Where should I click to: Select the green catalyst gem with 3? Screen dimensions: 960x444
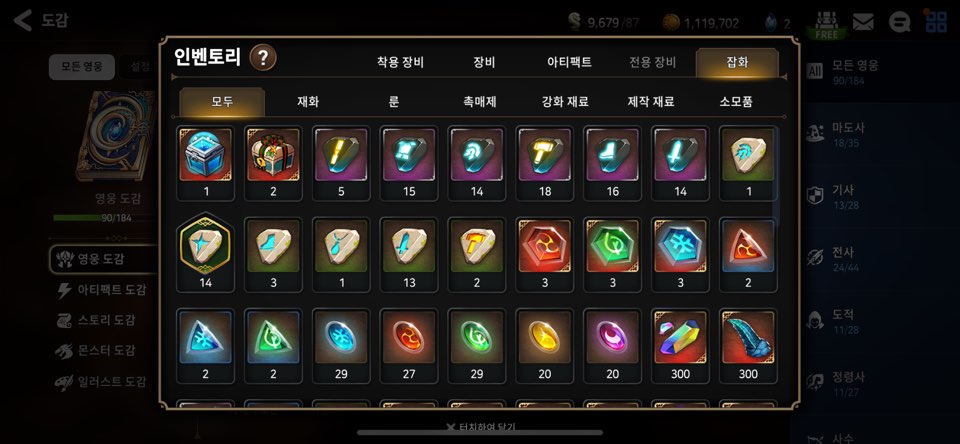[613, 255]
